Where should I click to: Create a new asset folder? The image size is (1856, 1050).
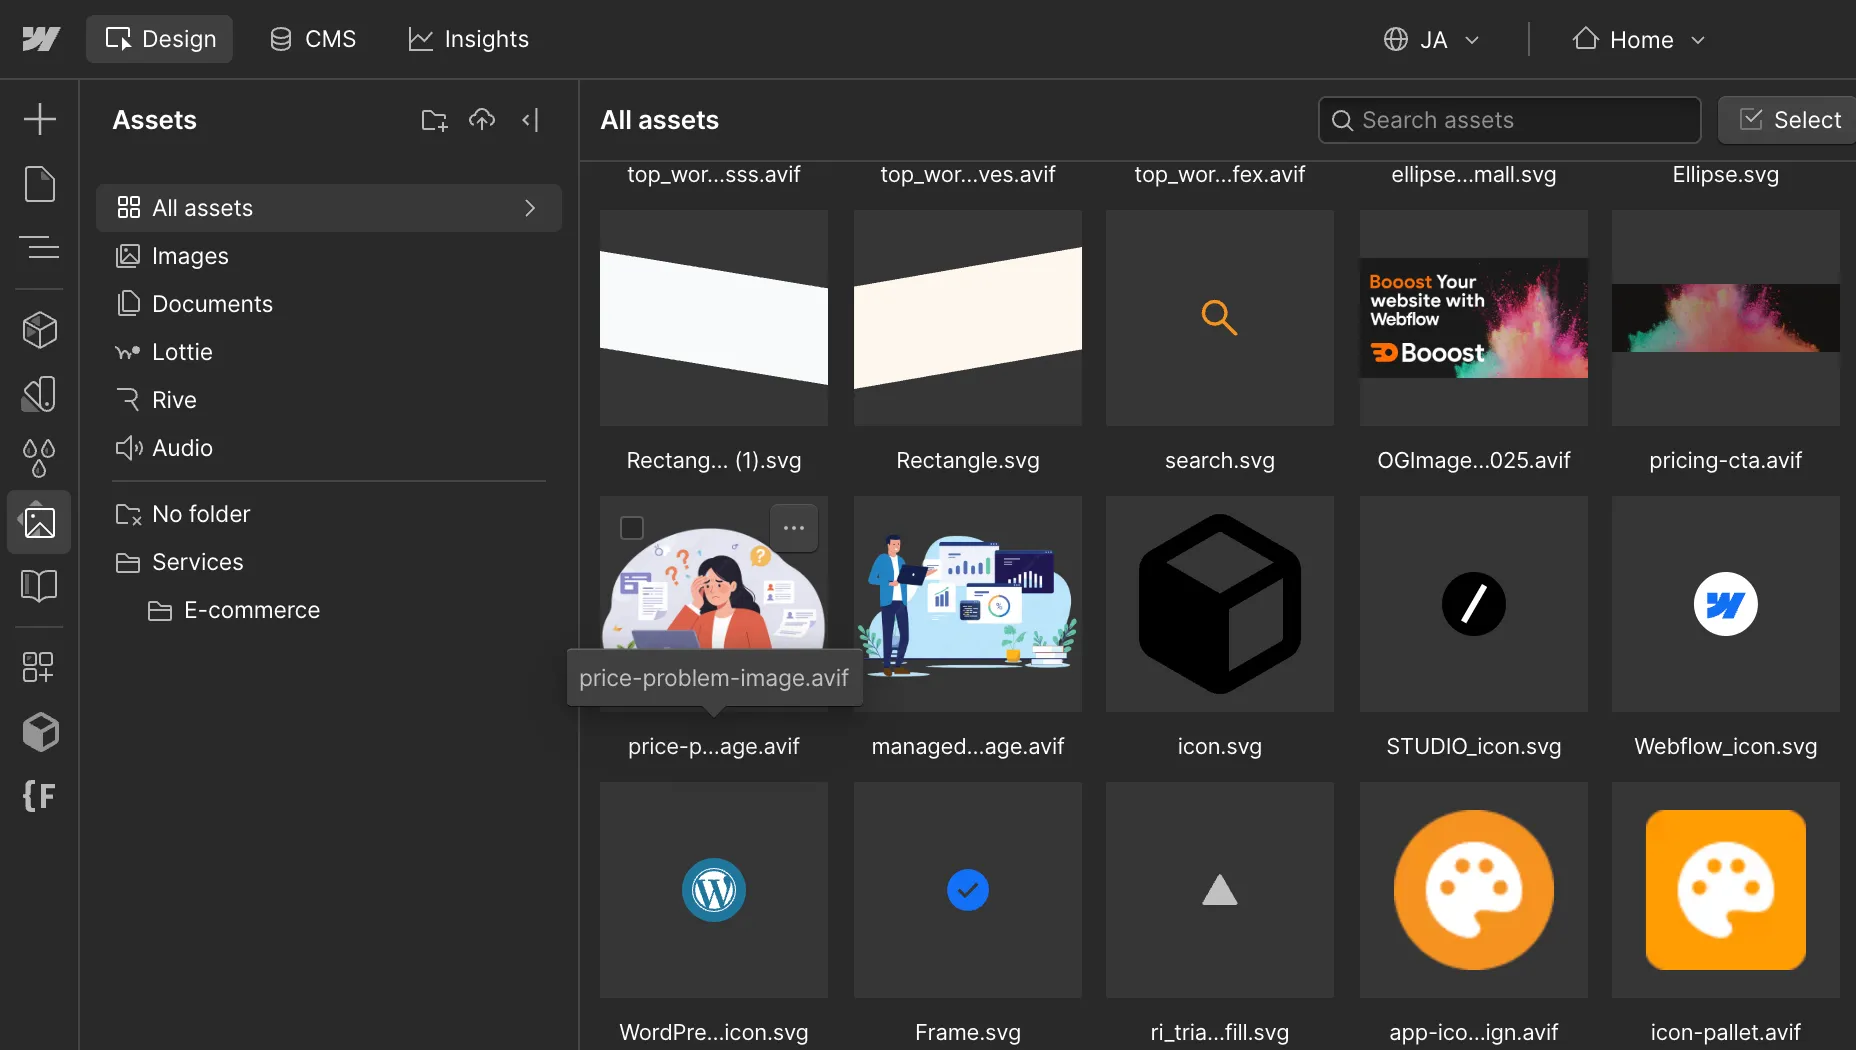[434, 120]
